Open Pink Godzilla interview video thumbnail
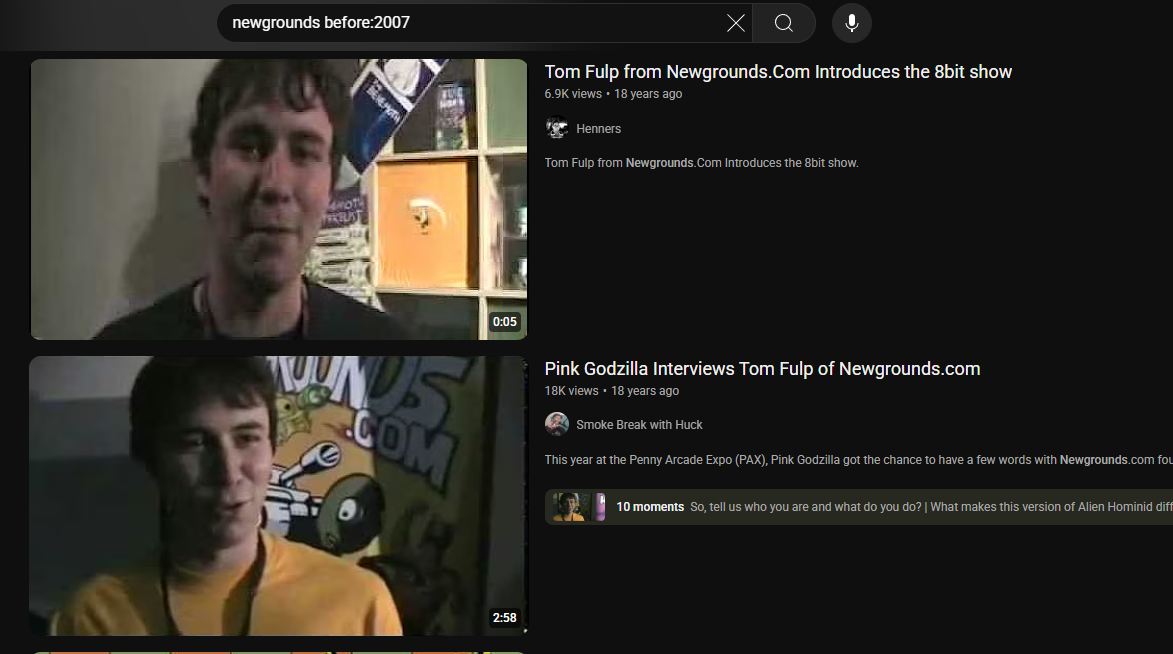This screenshot has width=1173, height=654. [278, 496]
